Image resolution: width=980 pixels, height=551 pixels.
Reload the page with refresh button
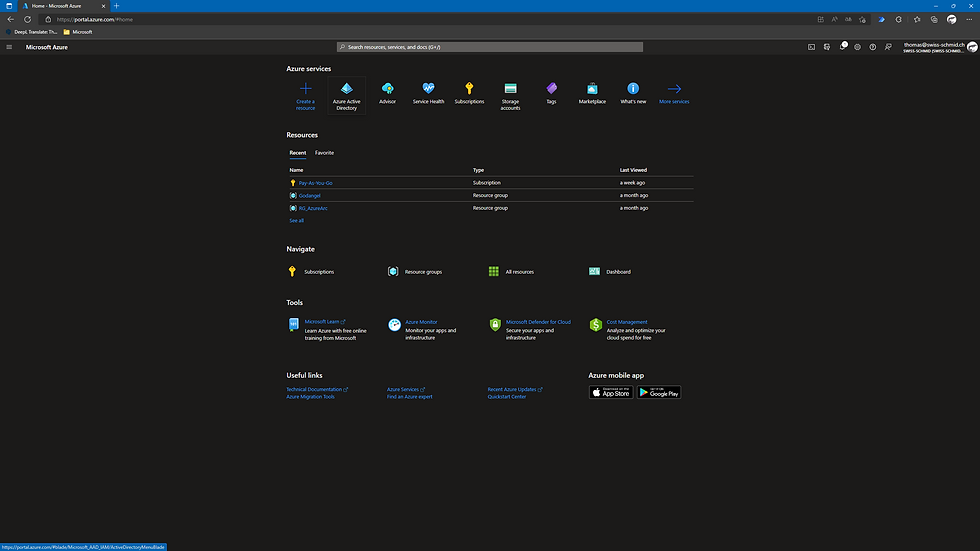[28, 19]
